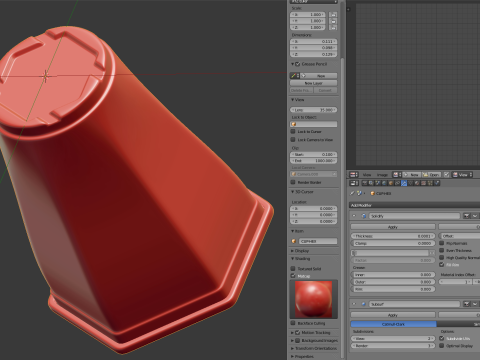480x360 pixels.
Task: Open the Add Modifier dropdown
Action: click(415, 205)
